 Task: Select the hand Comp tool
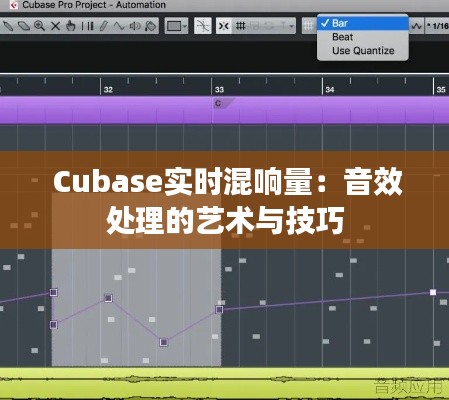(70, 26)
